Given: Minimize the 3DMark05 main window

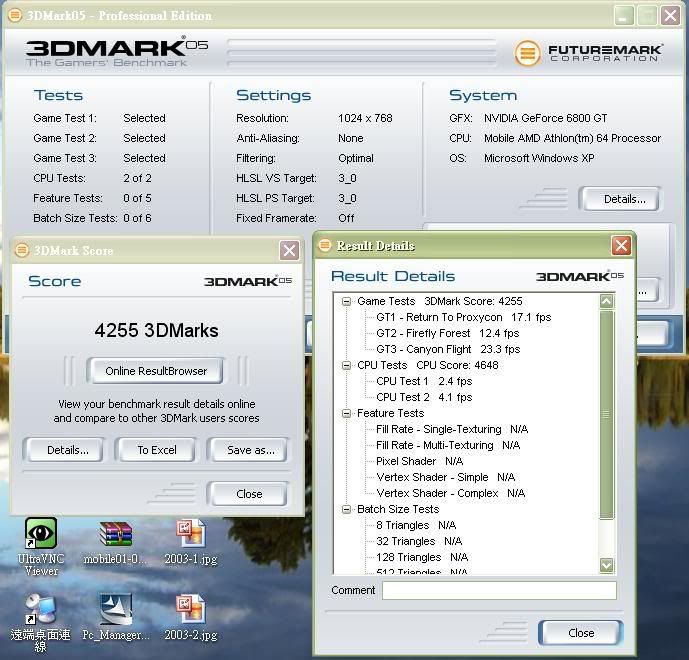Looking at the screenshot, I should pos(624,16).
